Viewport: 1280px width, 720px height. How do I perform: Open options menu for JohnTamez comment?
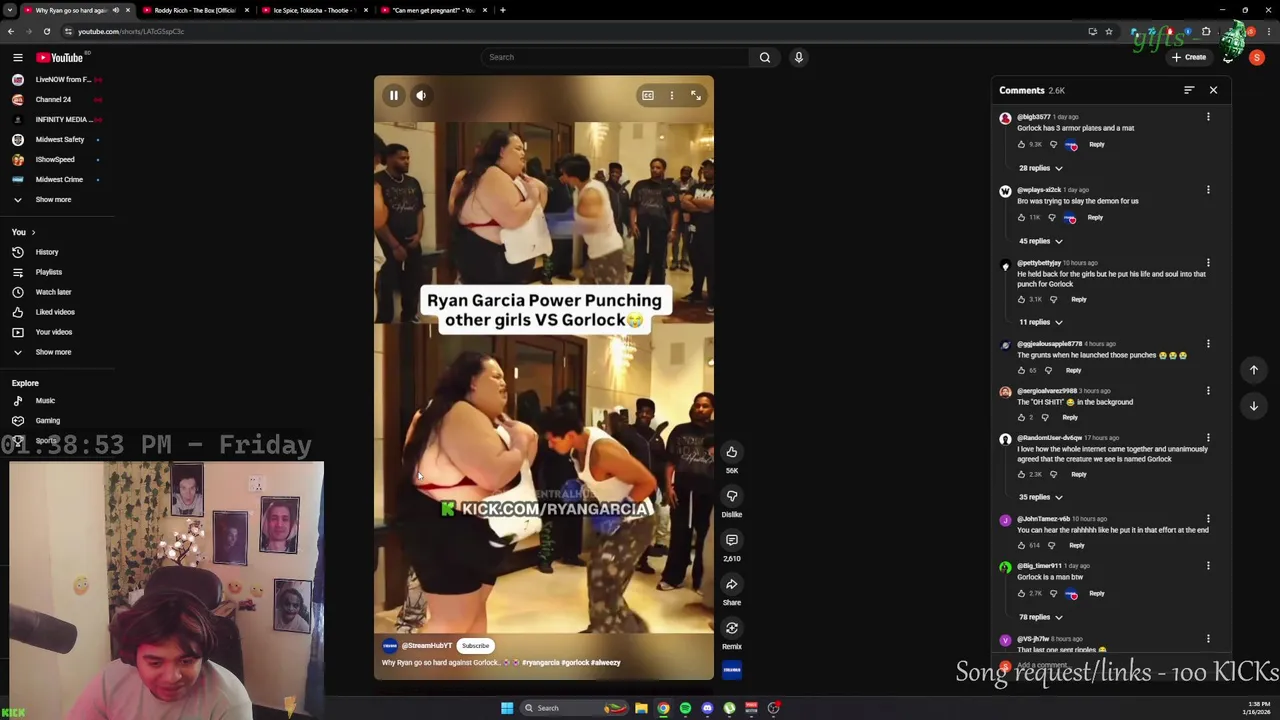pyautogui.click(x=1208, y=519)
